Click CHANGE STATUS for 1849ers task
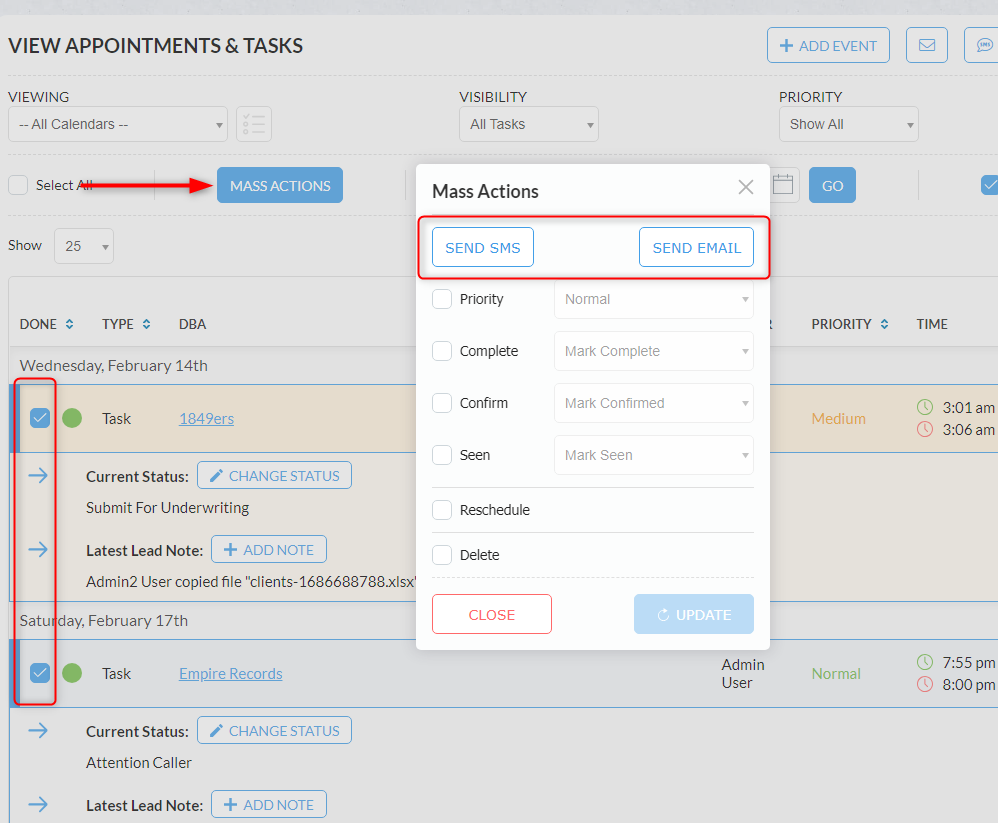 [x=274, y=475]
